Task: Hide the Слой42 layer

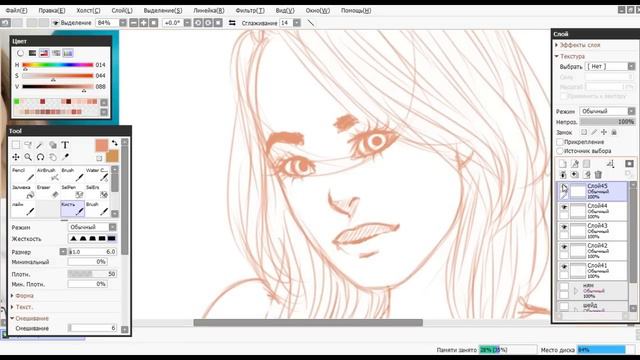Action: (x=564, y=247)
